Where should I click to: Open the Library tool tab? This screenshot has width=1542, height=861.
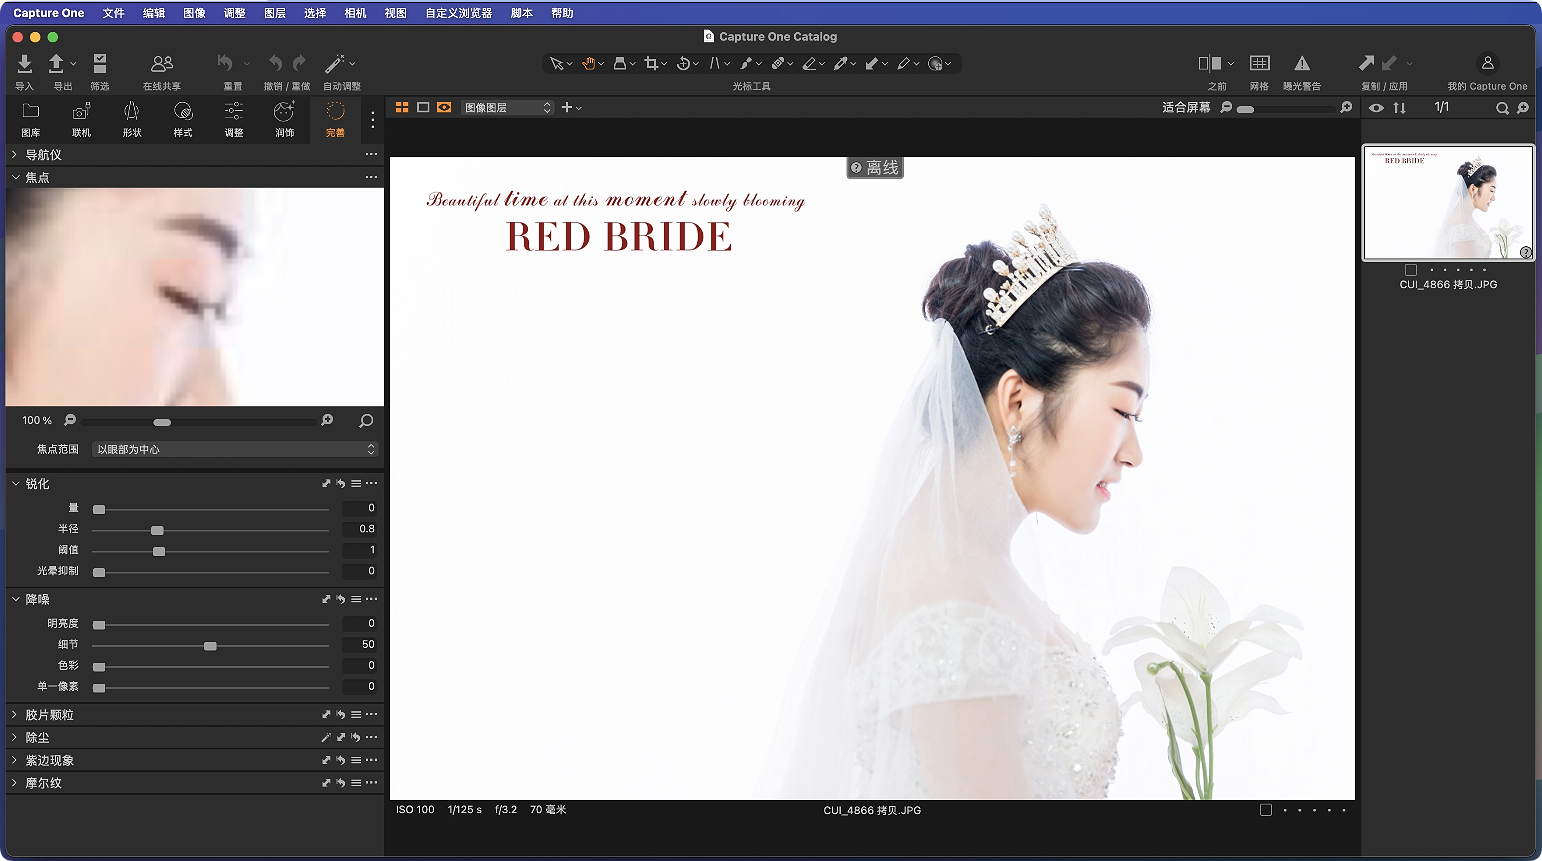pyautogui.click(x=31, y=117)
